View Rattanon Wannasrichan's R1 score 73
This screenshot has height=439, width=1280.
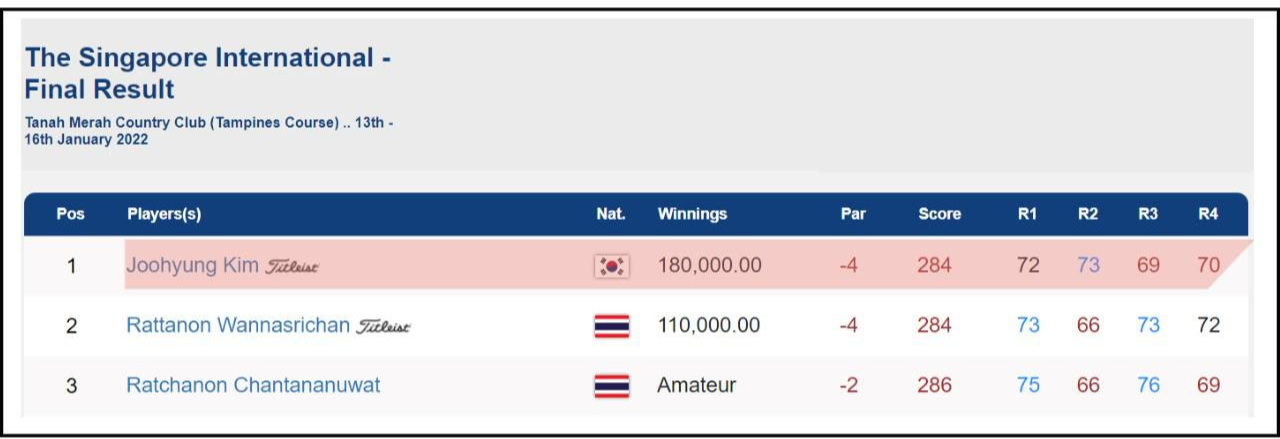tap(1028, 326)
